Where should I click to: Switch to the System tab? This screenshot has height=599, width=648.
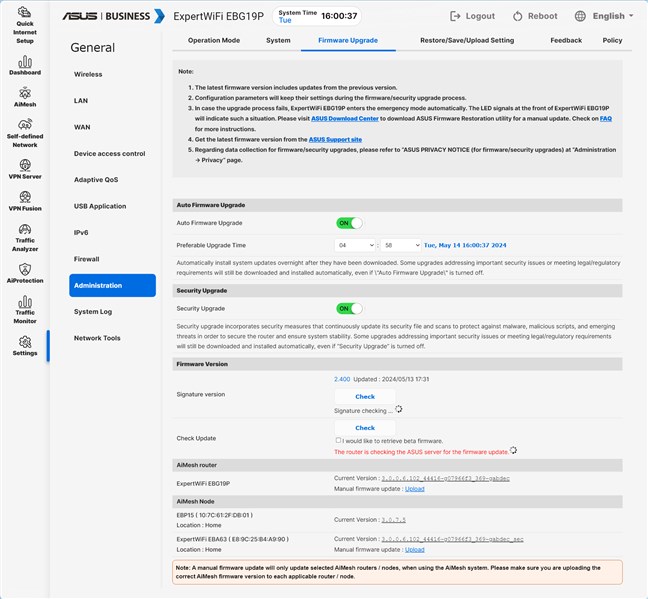point(278,41)
